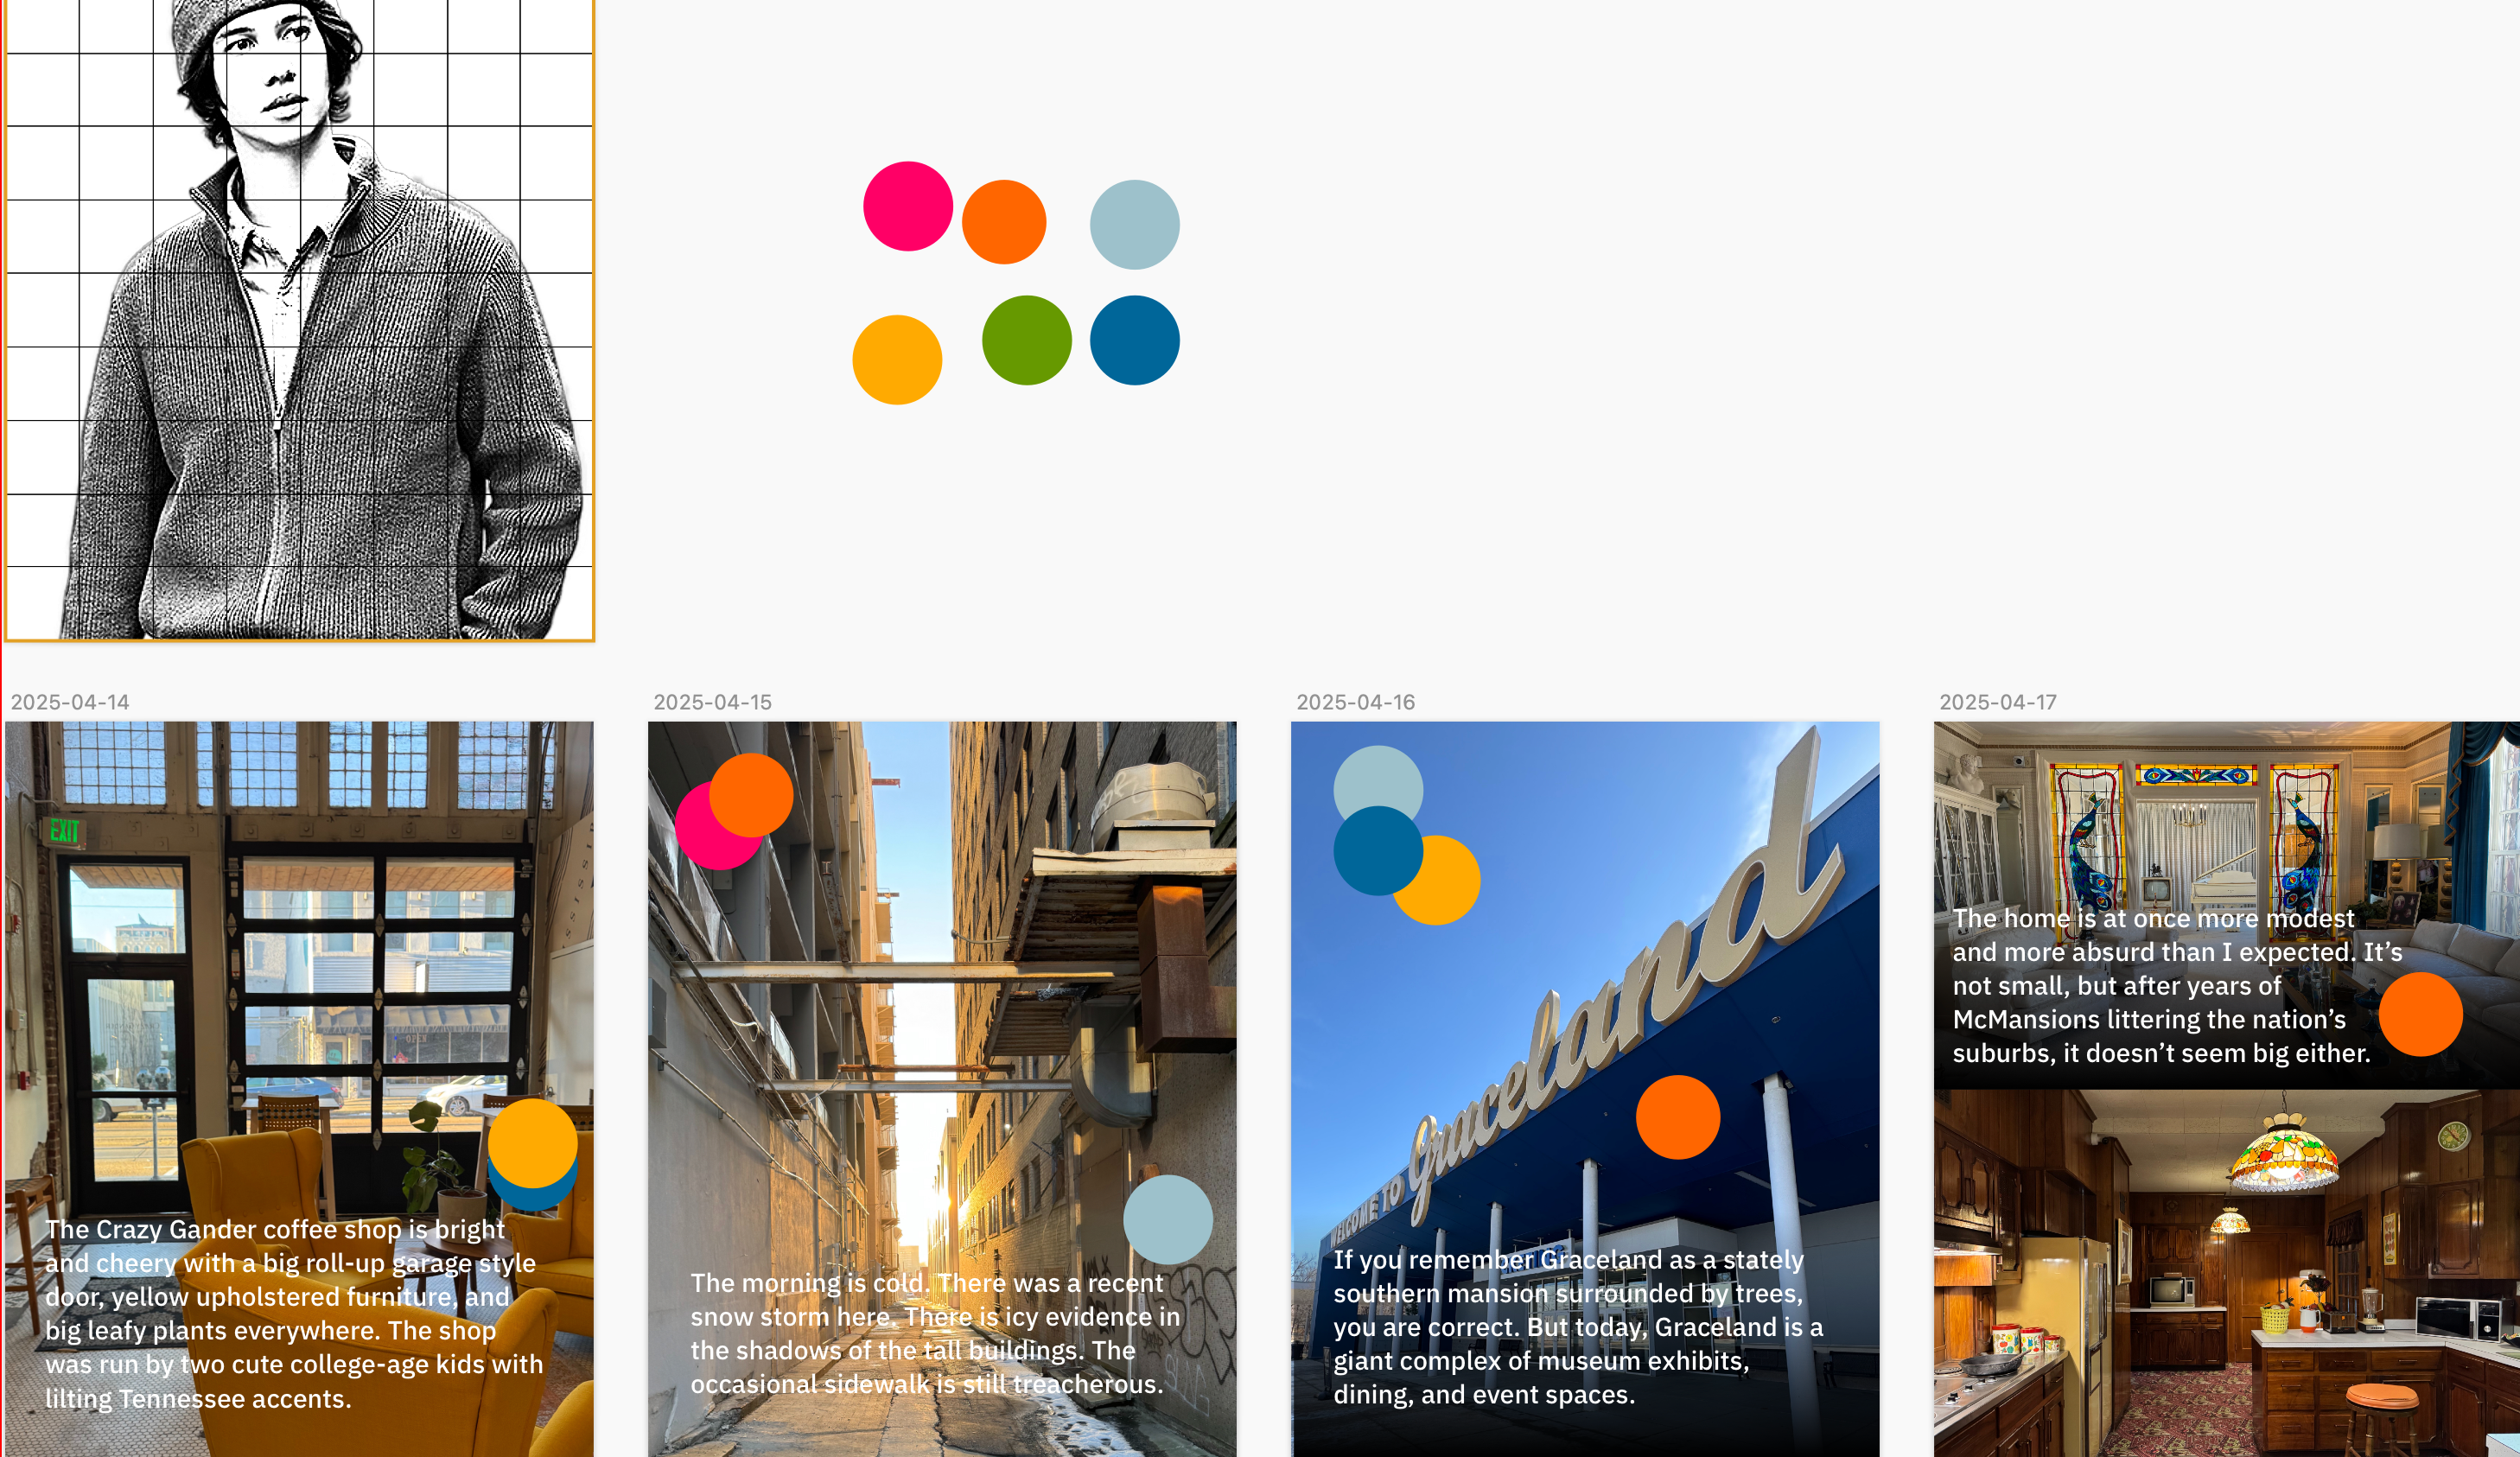Select the dark blue palette circle
This screenshot has height=1457, width=2520.
[1134, 340]
